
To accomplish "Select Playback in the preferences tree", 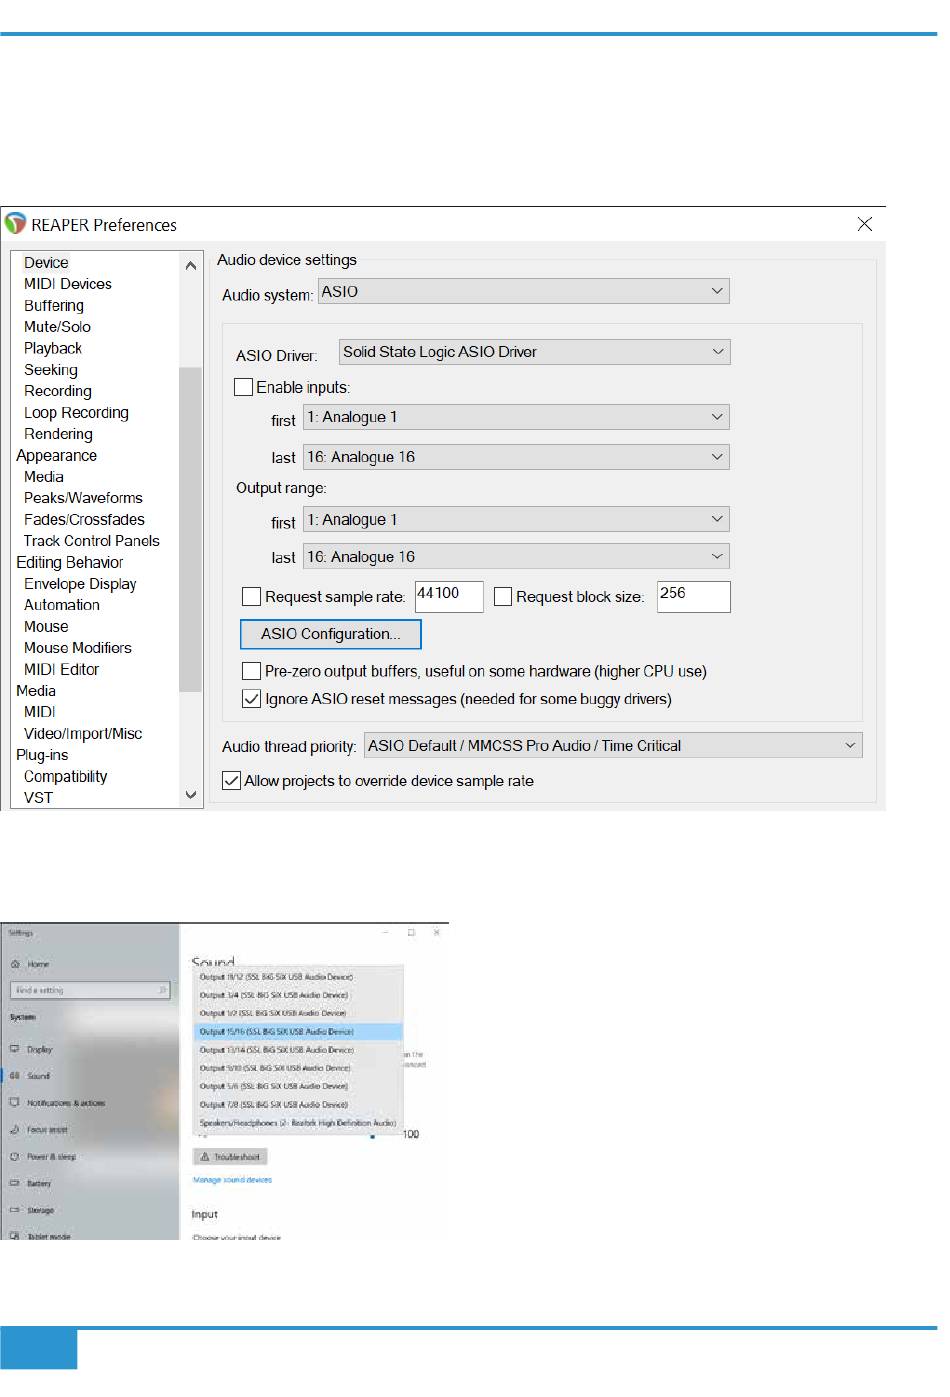I will (x=53, y=348).
